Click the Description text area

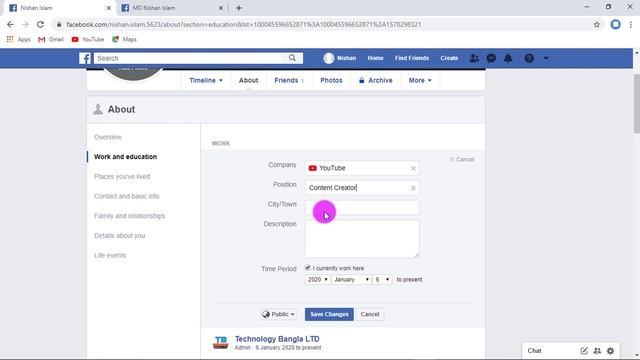coord(362,239)
